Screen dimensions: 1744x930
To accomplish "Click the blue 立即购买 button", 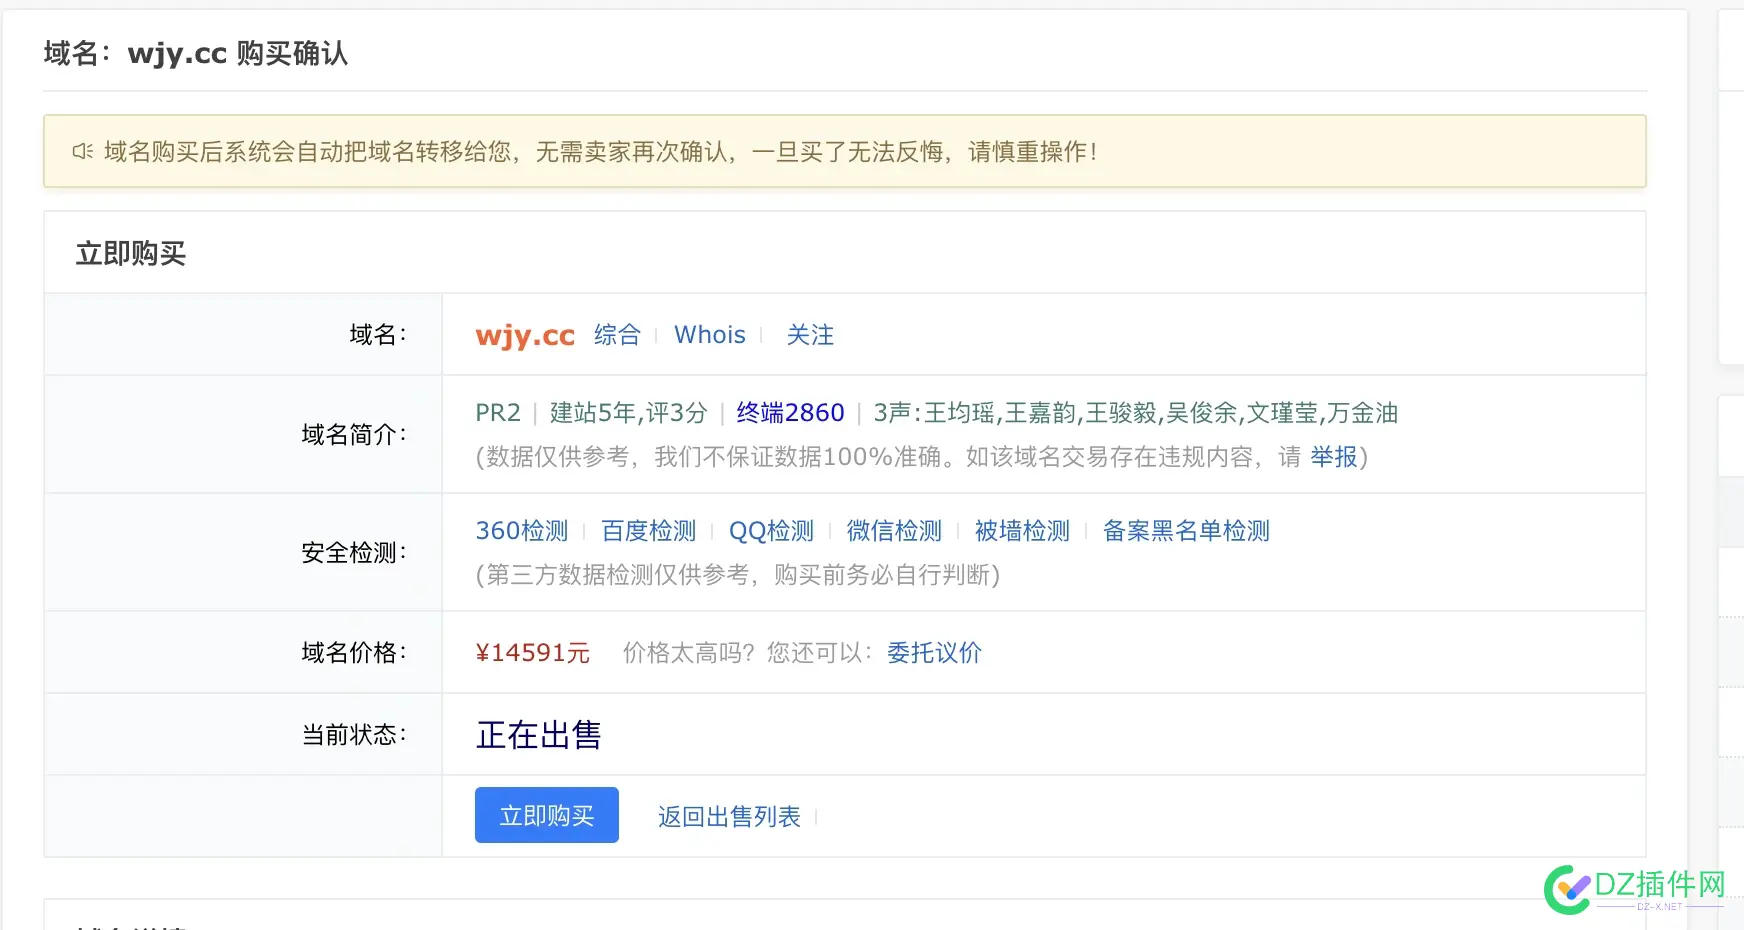I will (x=546, y=815).
